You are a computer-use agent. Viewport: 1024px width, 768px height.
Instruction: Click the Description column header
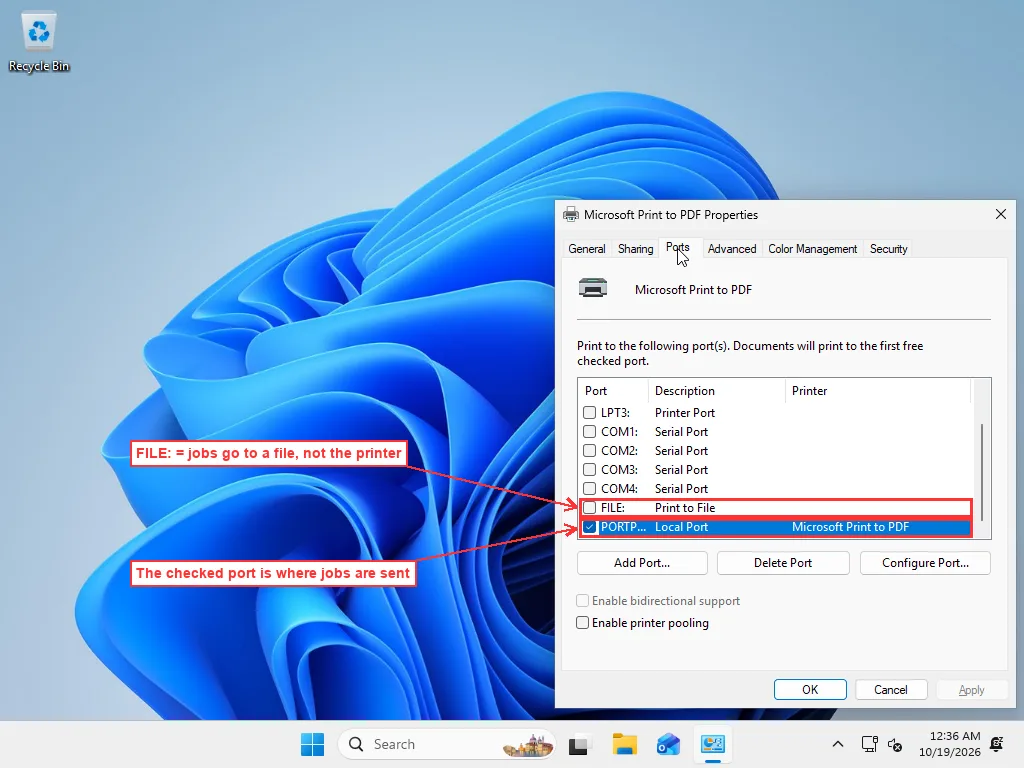(716, 391)
